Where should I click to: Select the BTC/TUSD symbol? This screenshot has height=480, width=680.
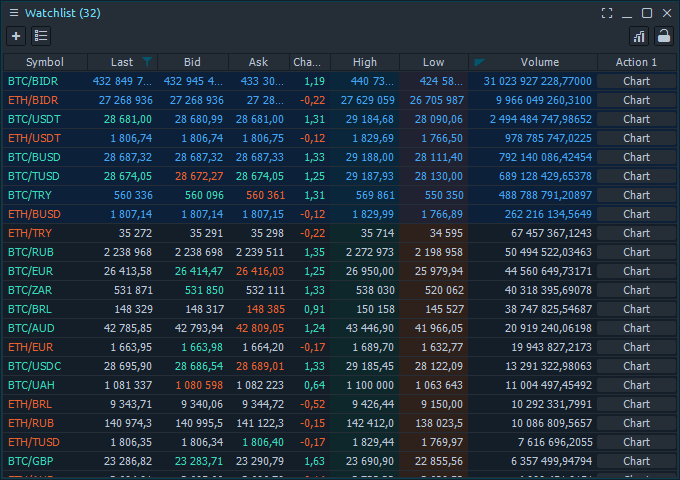tap(34, 176)
